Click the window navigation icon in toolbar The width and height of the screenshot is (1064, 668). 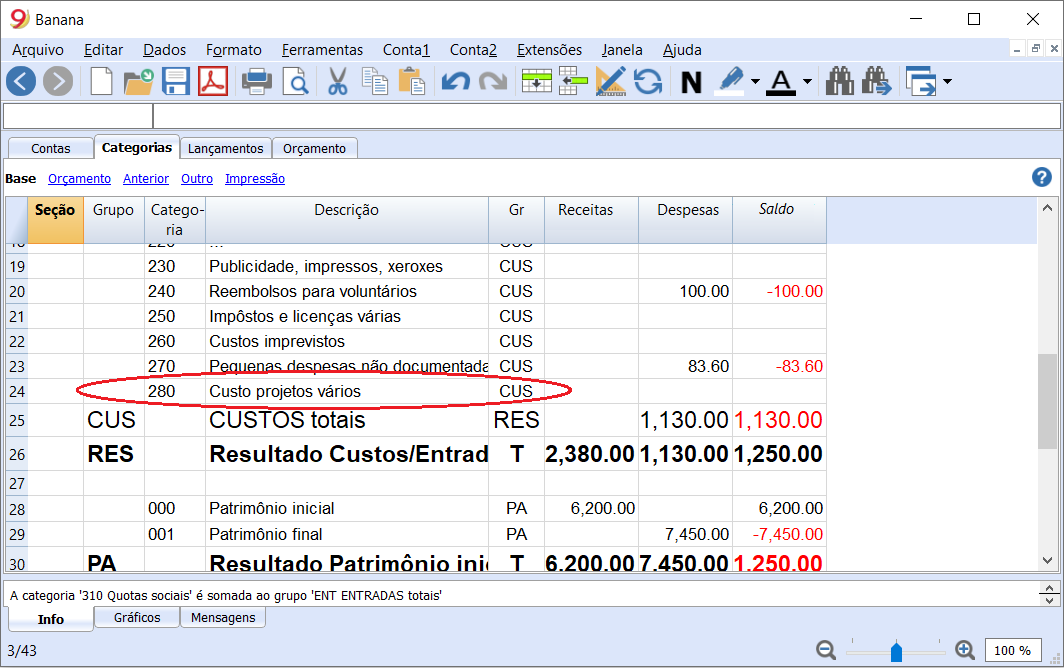coord(921,81)
